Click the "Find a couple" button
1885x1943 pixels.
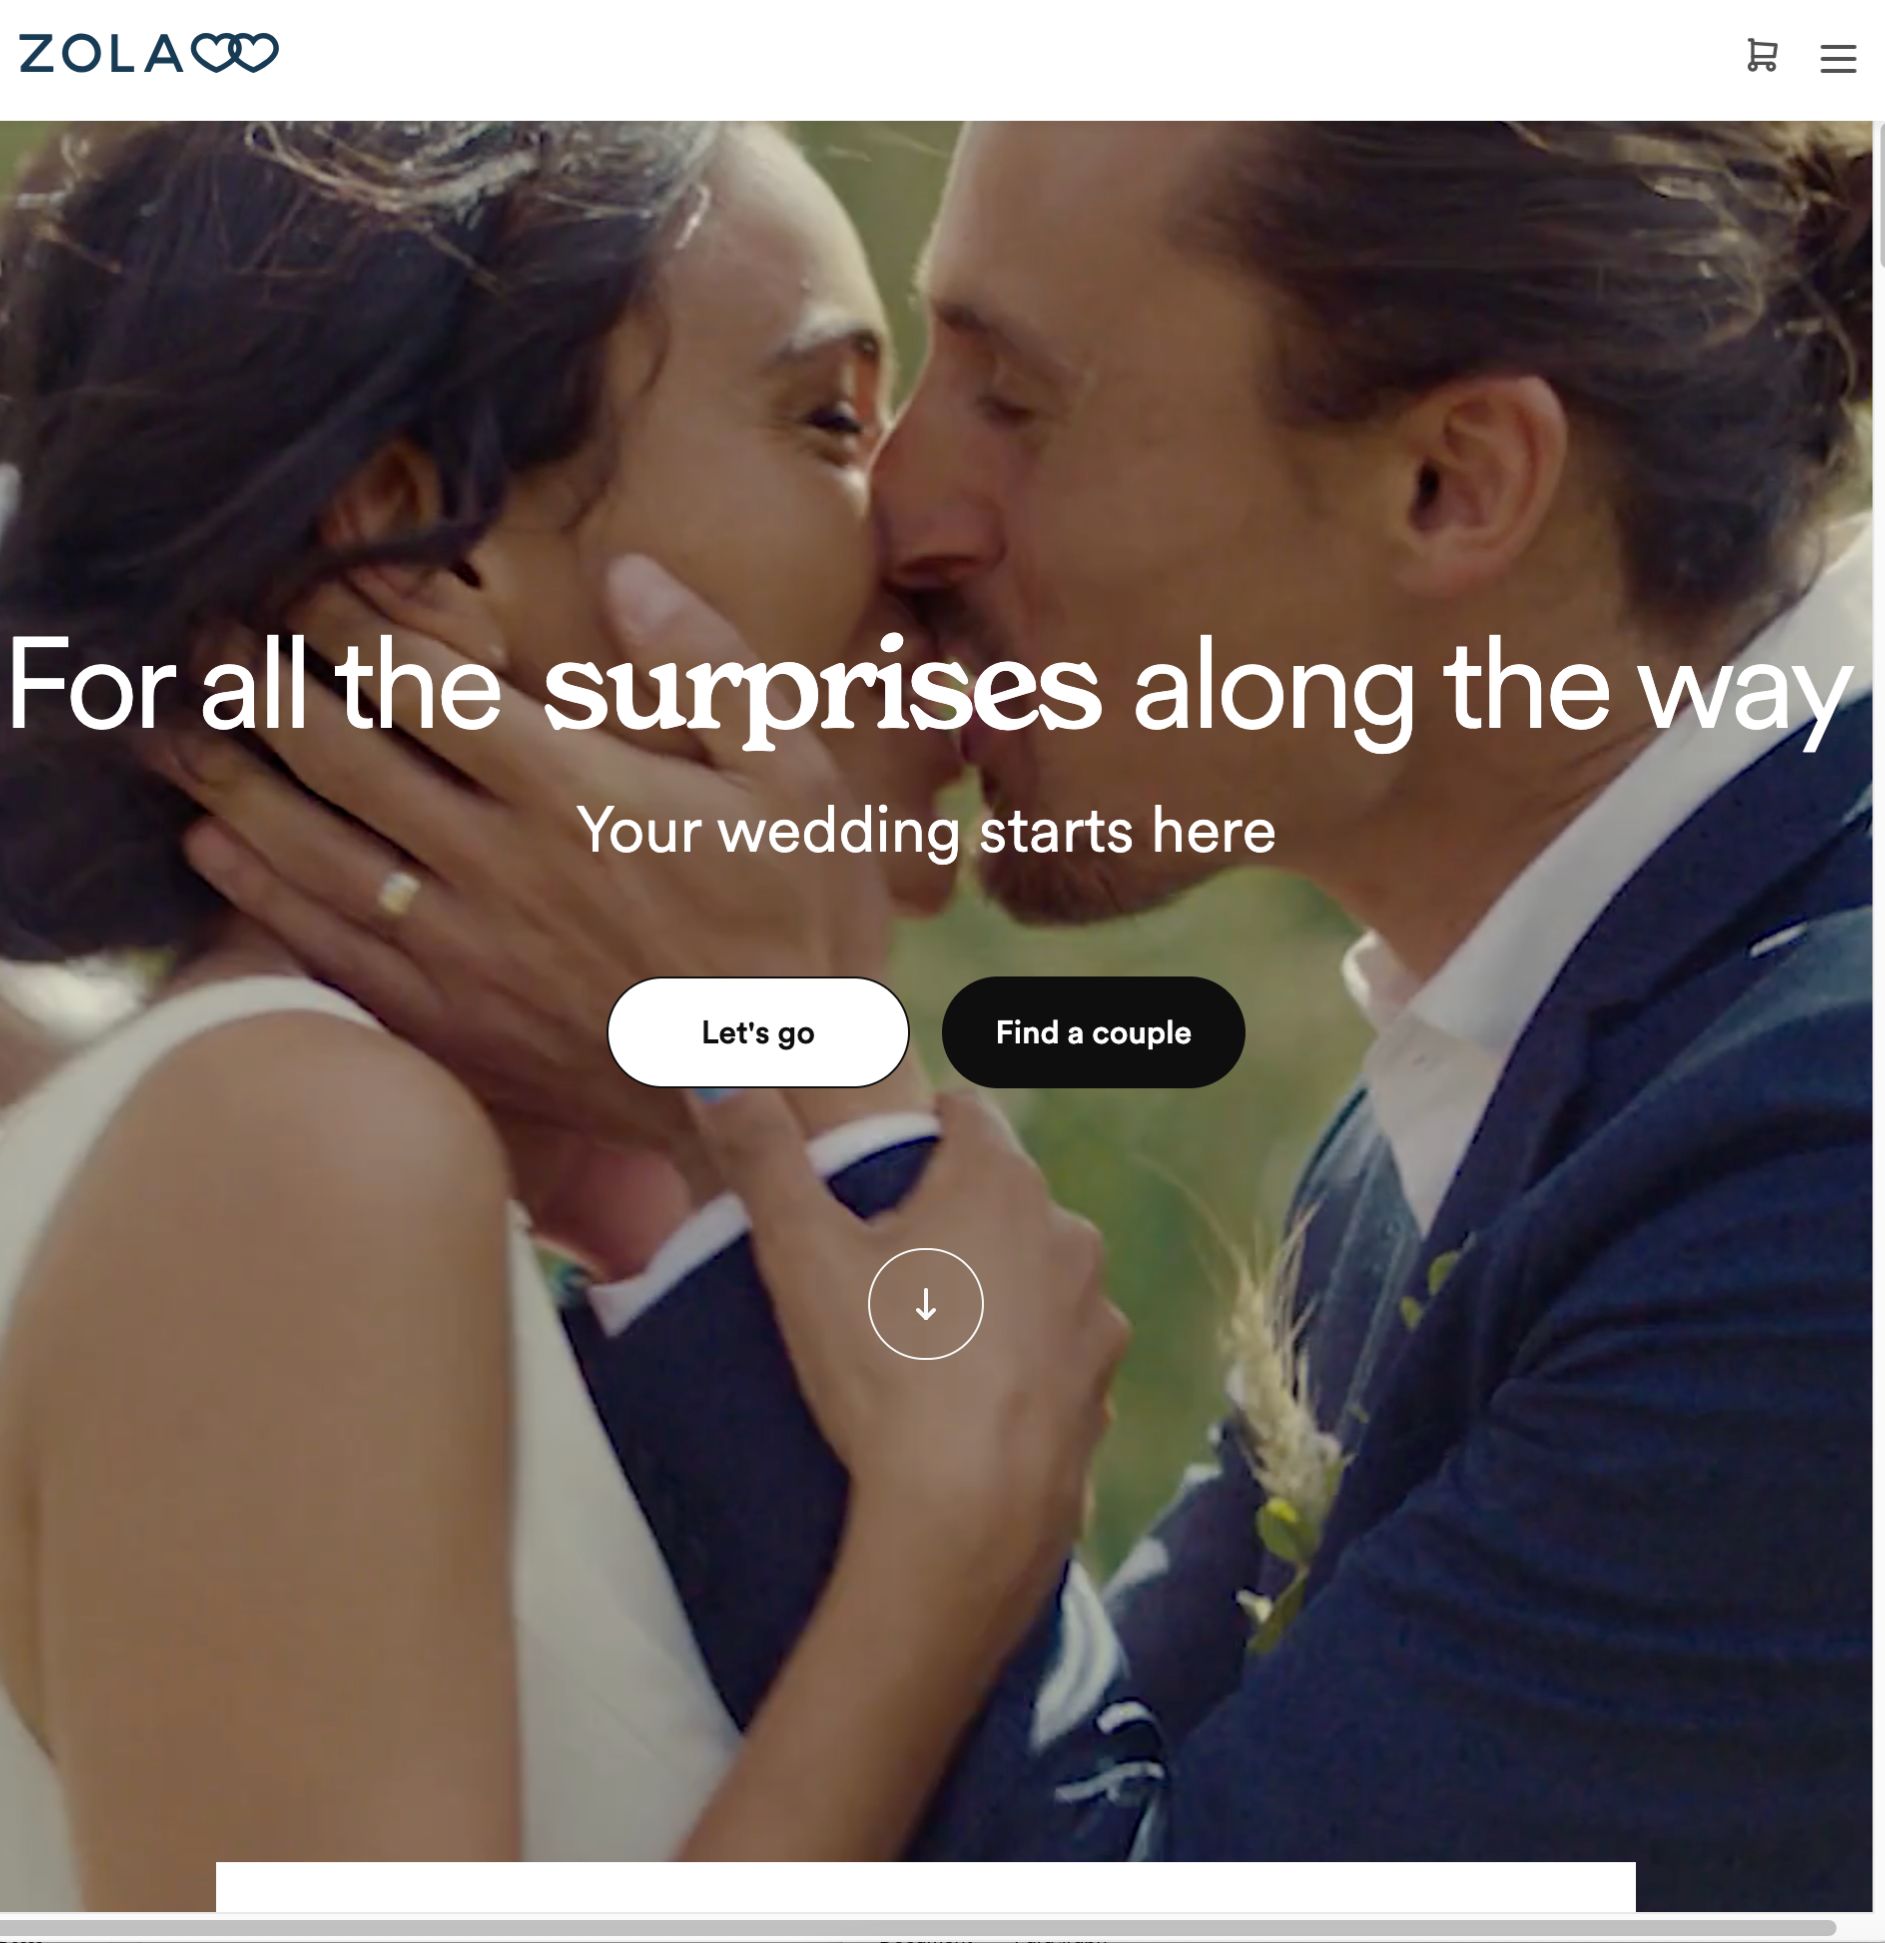pyautogui.click(x=1093, y=1032)
